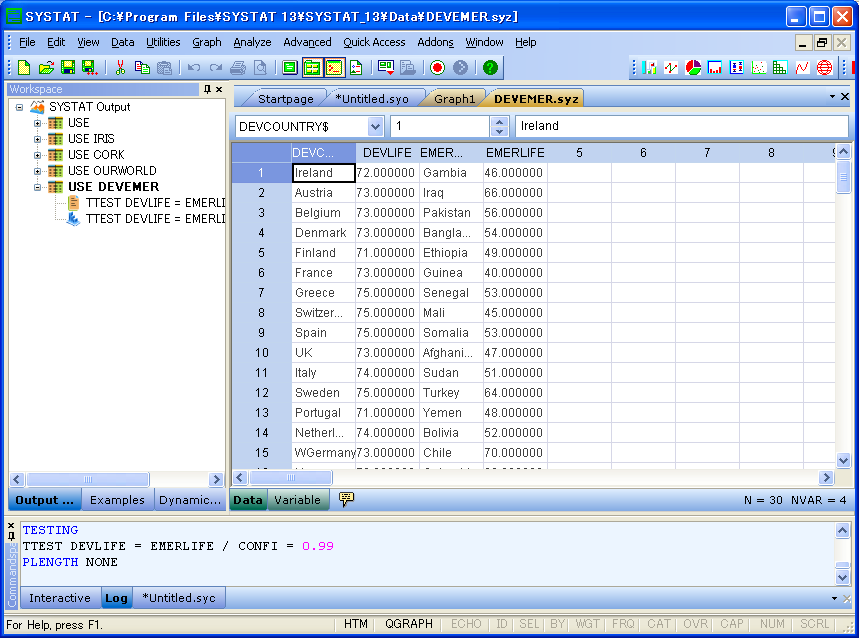
Task: Click the box plot graph icon
Action: coord(737,67)
